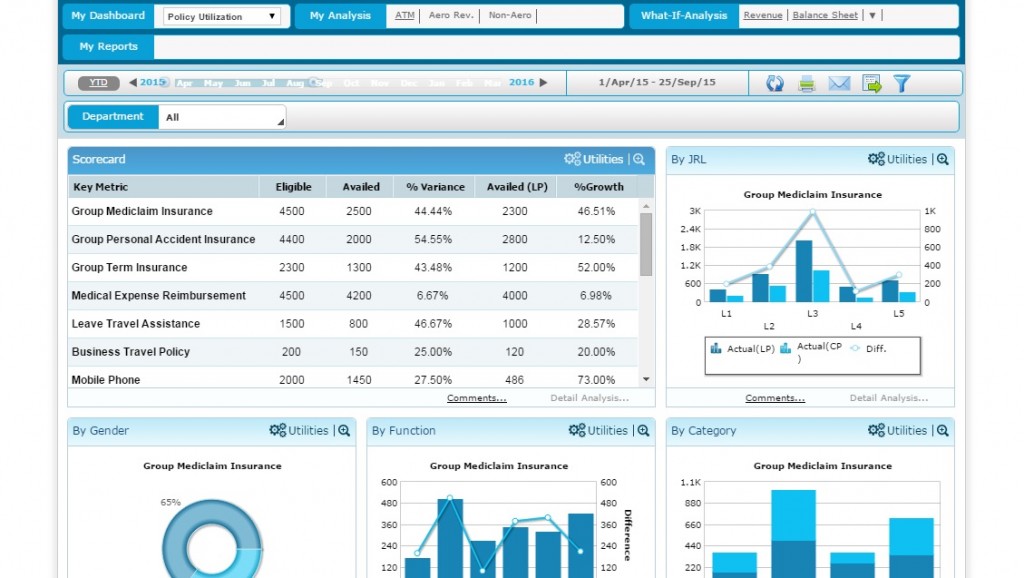
Task: Select the Mobile Phone row
Action: [x=353, y=378]
